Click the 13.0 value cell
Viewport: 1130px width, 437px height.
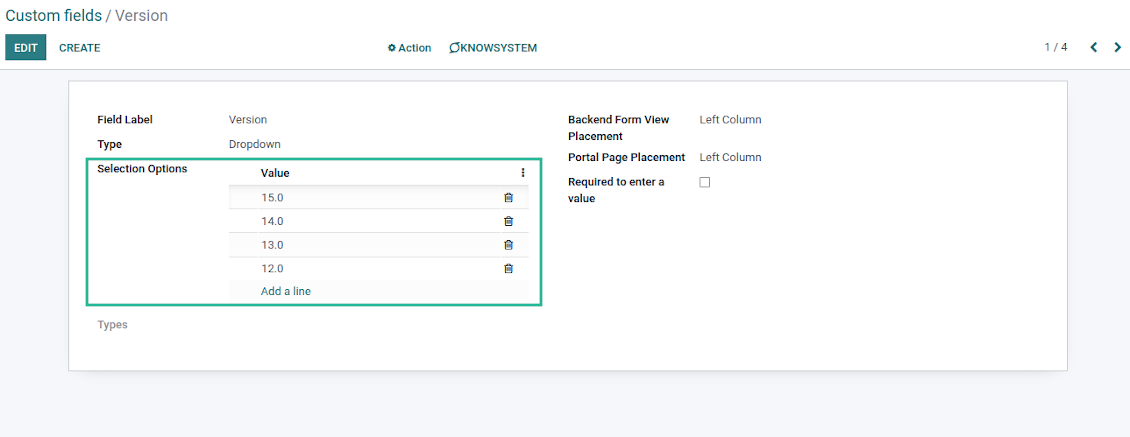(x=272, y=245)
